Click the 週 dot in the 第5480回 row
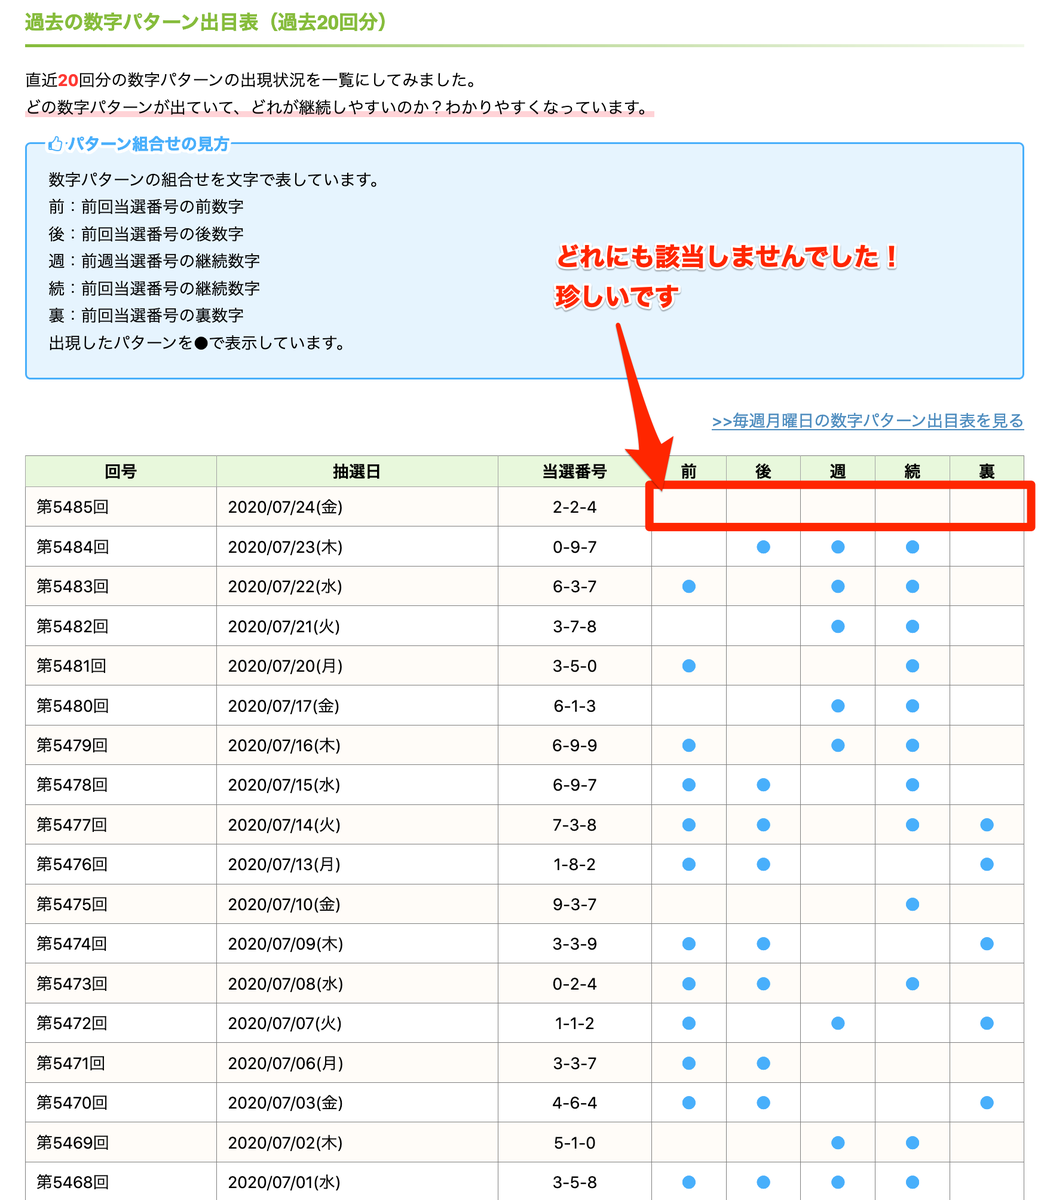 pyautogui.click(x=838, y=705)
